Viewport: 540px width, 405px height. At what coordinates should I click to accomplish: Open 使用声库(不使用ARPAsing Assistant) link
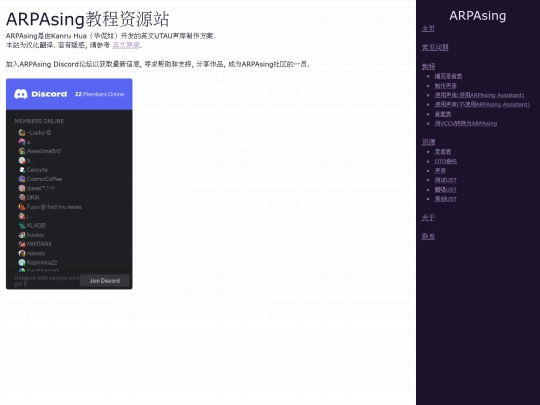pos(482,104)
